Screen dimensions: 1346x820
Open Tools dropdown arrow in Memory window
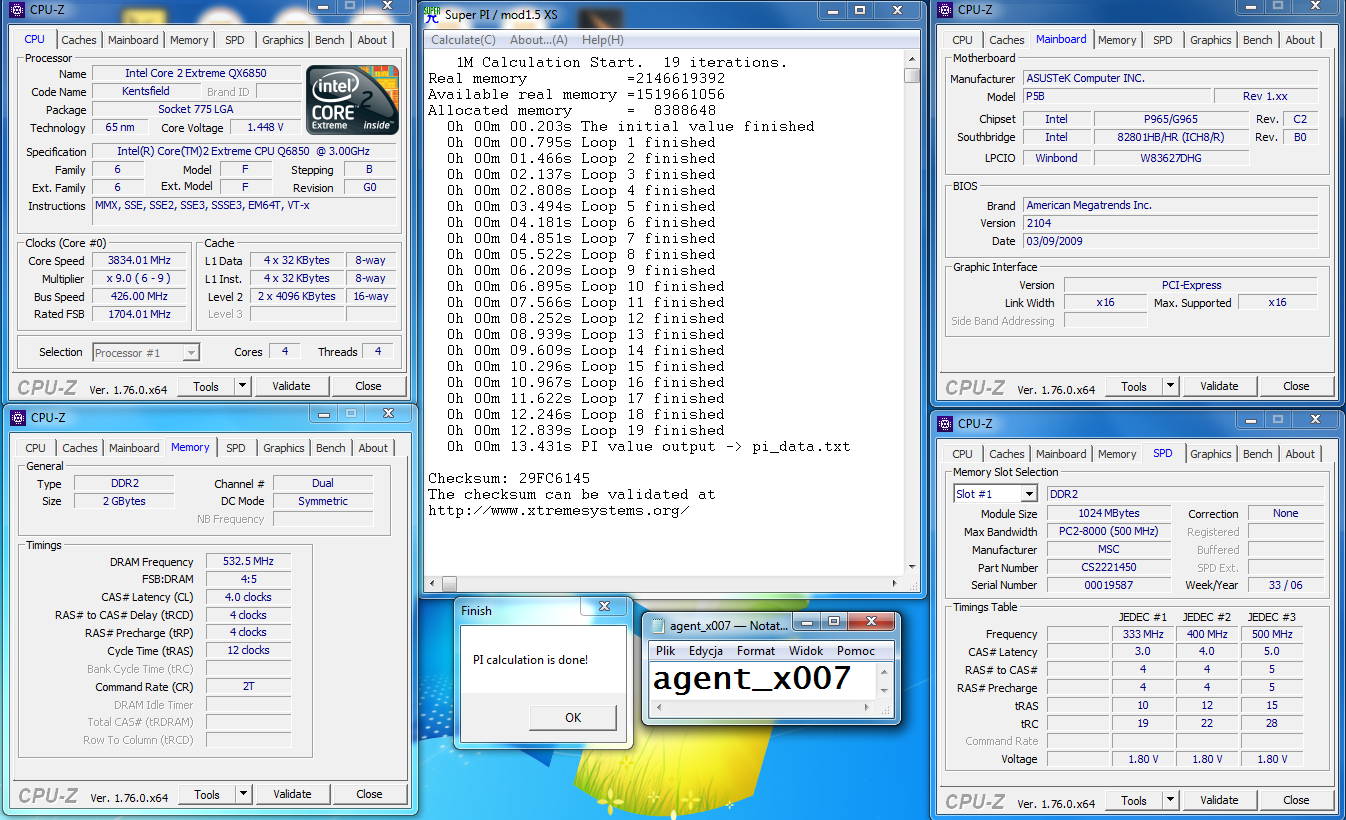[x=243, y=794]
